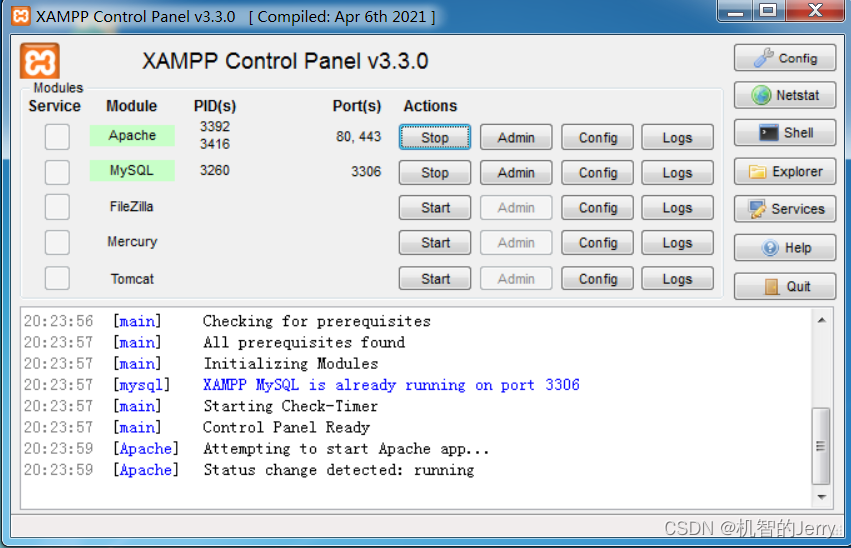The height and width of the screenshot is (548, 851).
Task: Click log line 'Initializing Modules'
Action: [290, 364]
